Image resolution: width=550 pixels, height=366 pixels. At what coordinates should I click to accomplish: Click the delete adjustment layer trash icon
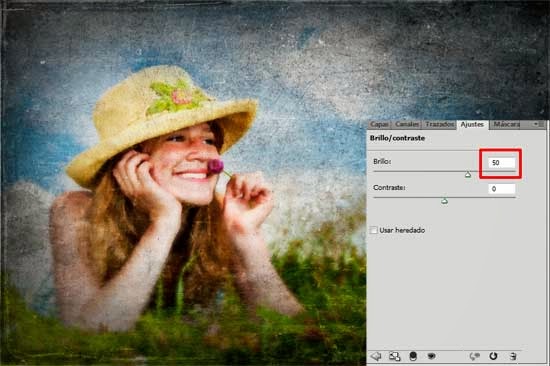point(513,356)
